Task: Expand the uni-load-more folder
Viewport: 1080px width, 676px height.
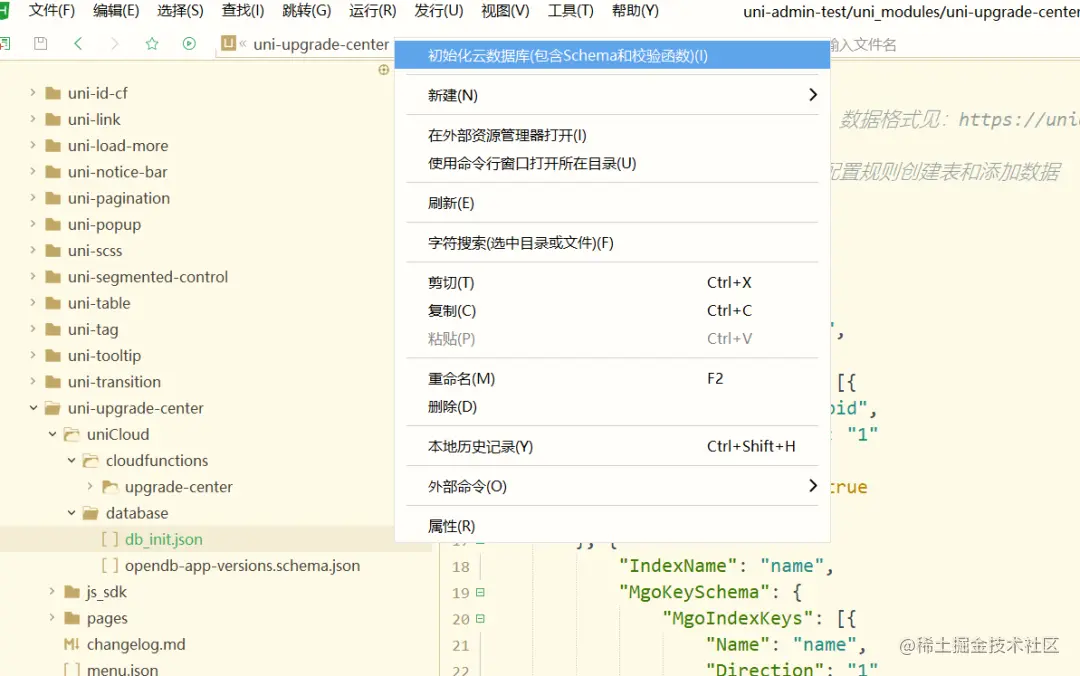Action: pyautogui.click(x=32, y=145)
